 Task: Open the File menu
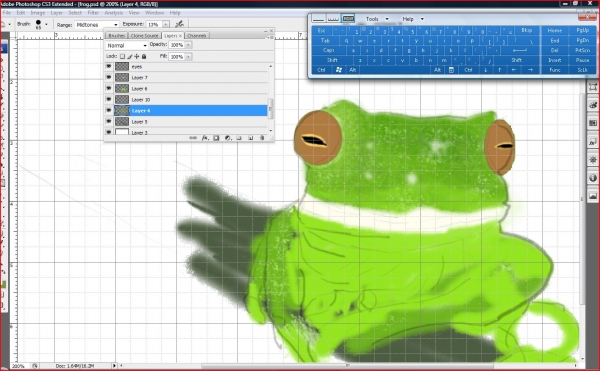click(7, 13)
